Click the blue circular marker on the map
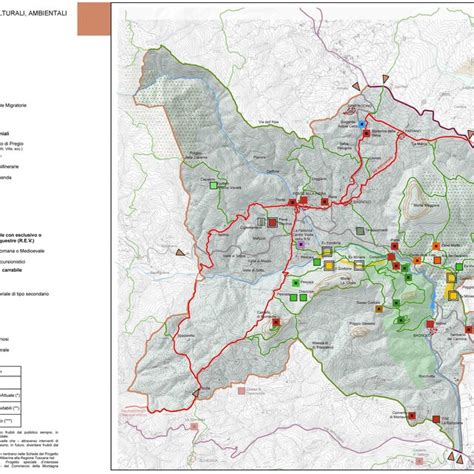The image size is (474, 474). 362,124
